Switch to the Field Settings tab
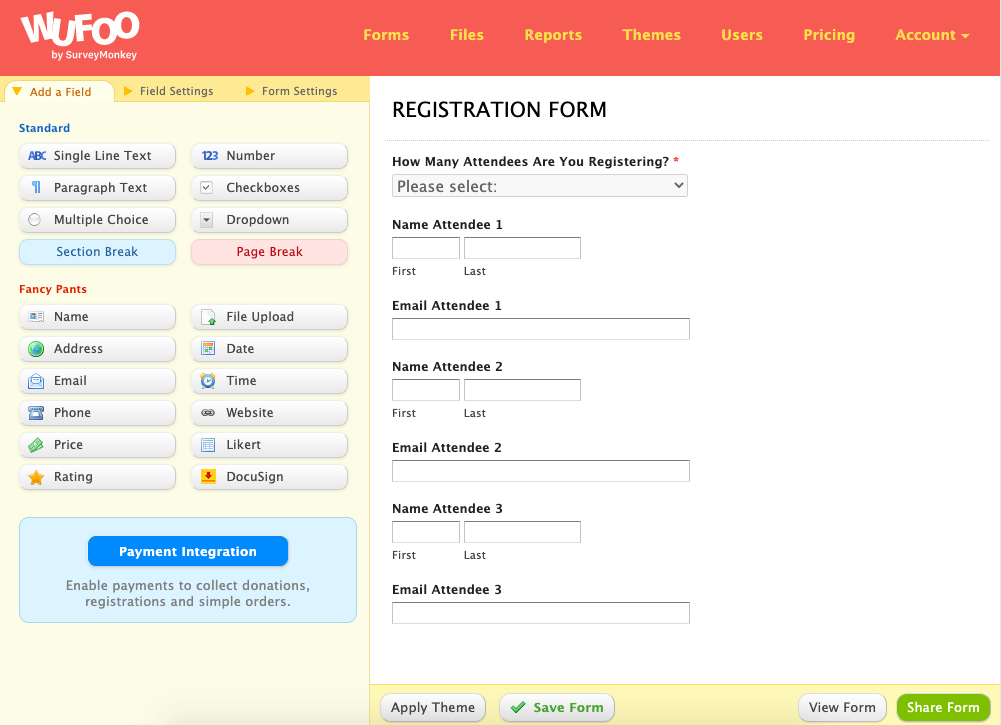 [x=176, y=91]
